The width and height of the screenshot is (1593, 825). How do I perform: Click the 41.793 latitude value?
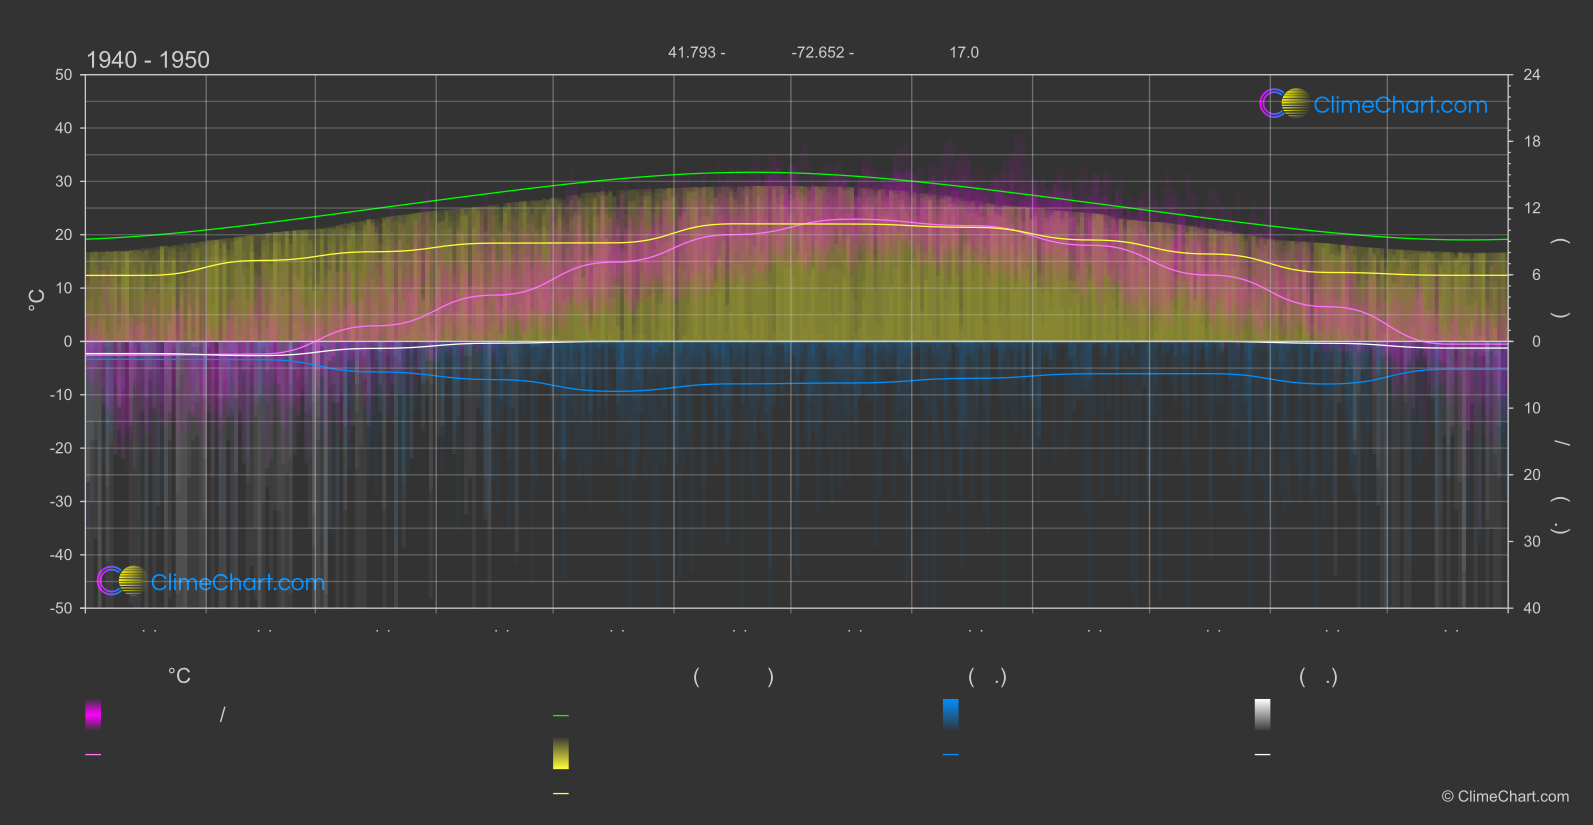(x=692, y=52)
